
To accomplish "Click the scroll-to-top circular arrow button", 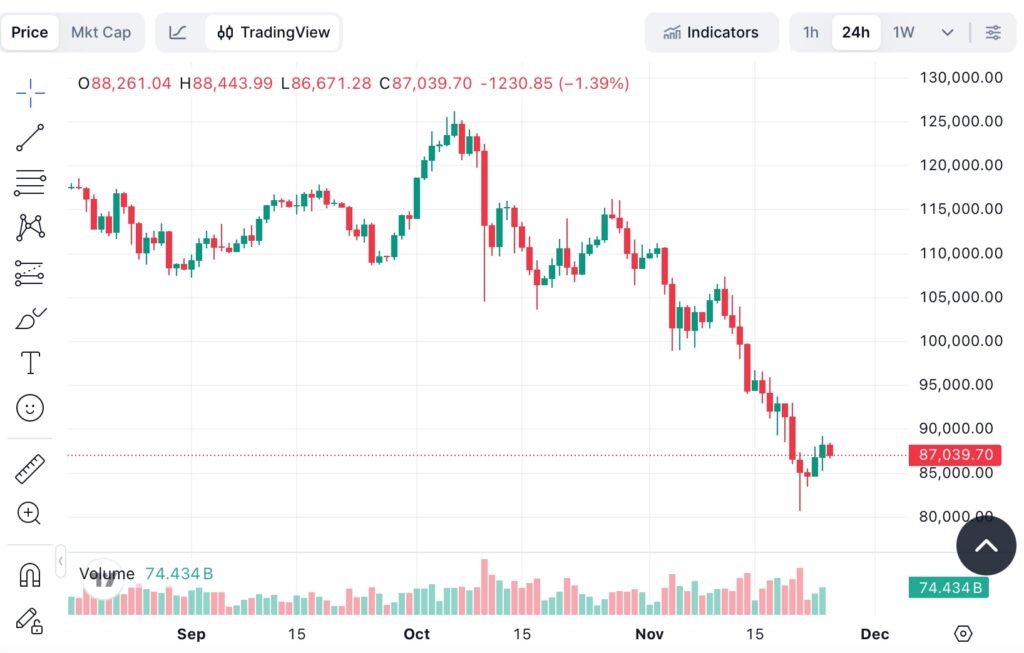I will pyautogui.click(x=986, y=546).
